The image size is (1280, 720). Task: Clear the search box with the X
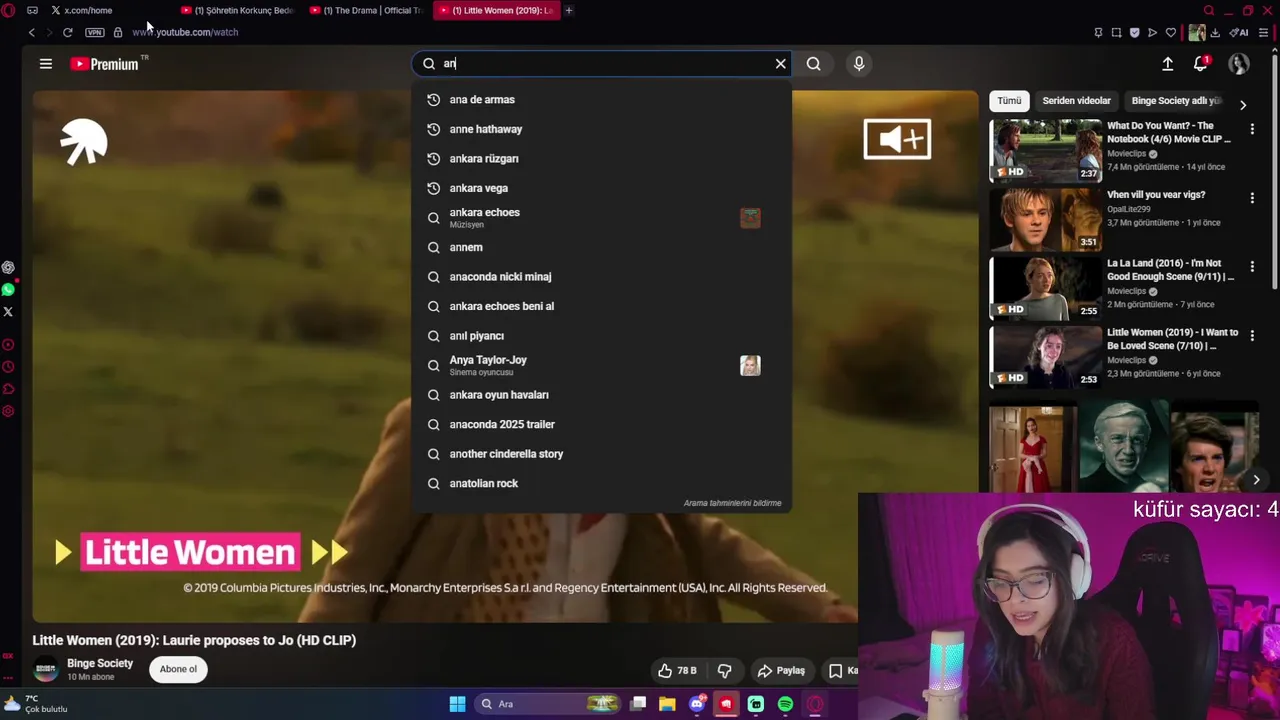(x=781, y=64)
